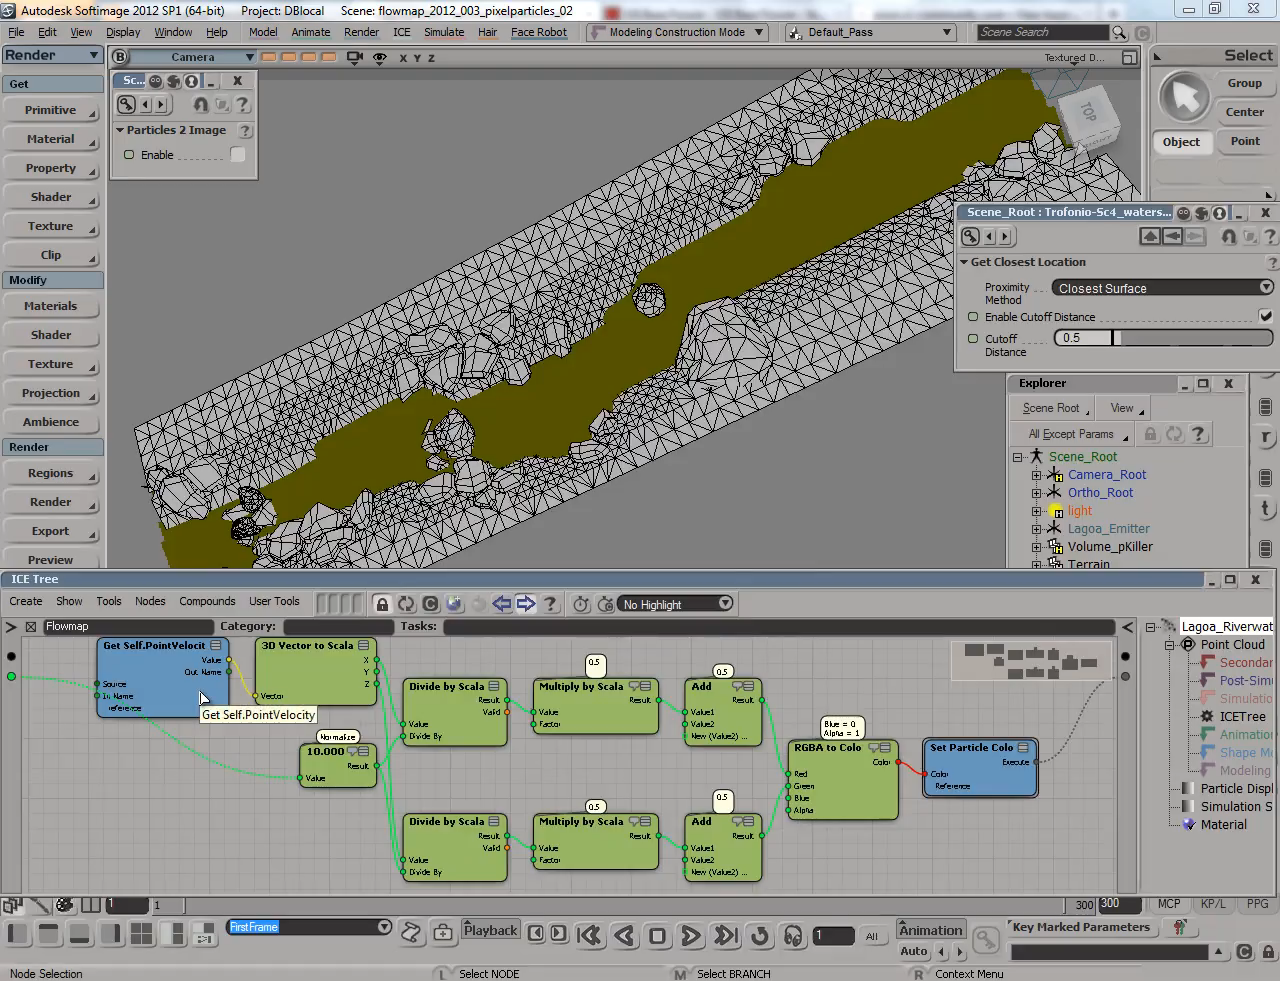The width and height of the screenshot is (1280, 981).
Task: Uncheck Enable Cutoff Distance checkbox
Action: click(1265, 316)
